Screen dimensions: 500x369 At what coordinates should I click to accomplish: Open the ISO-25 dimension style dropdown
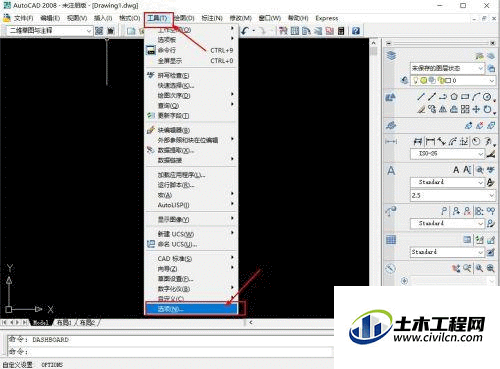[x=447, y=154]
